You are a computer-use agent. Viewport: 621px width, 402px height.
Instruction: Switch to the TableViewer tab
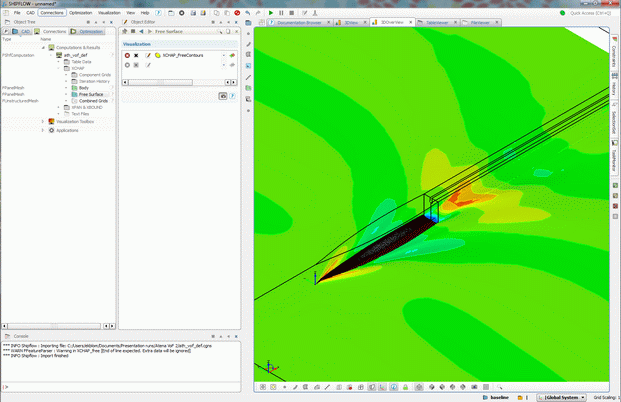[437, 21]
